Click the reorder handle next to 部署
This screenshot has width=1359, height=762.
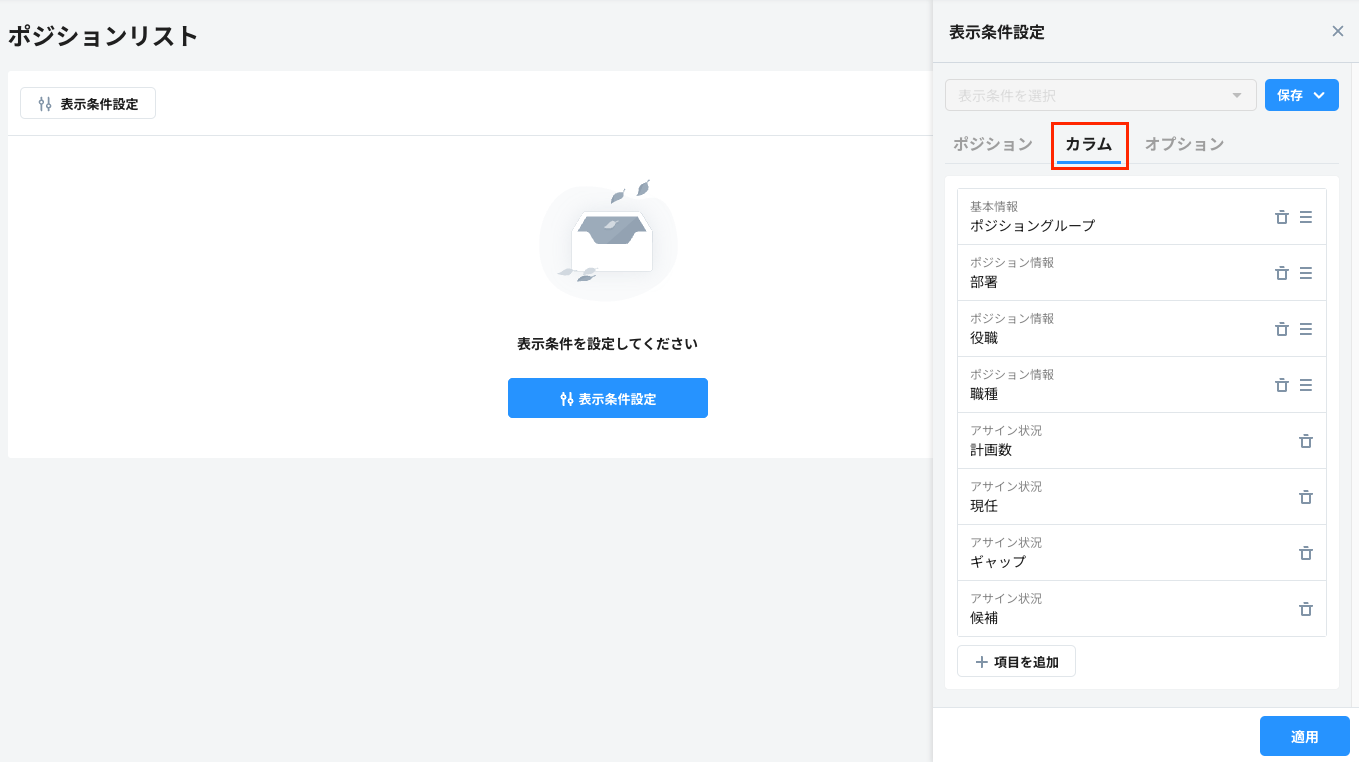pos(1306,273)
